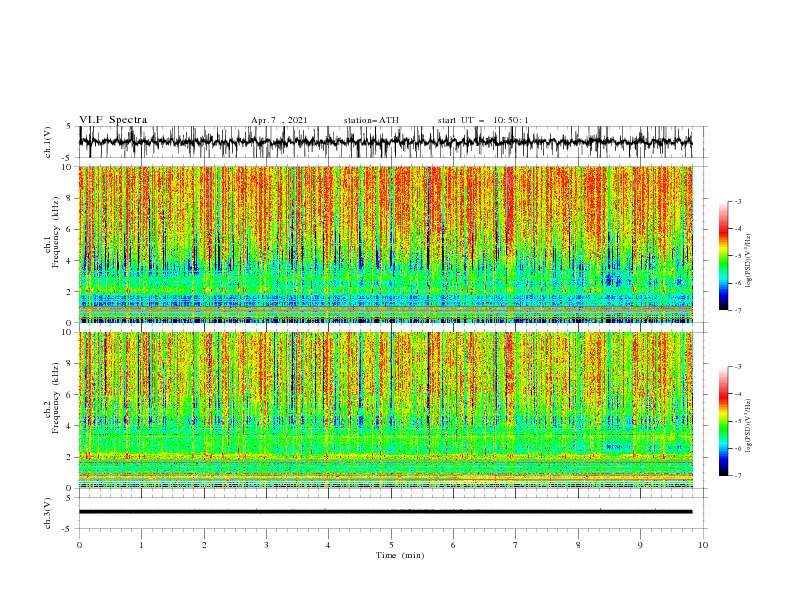792x612 pixels.
Task: Click the 'VLF Spectra' title text
Action: point(113,120)
